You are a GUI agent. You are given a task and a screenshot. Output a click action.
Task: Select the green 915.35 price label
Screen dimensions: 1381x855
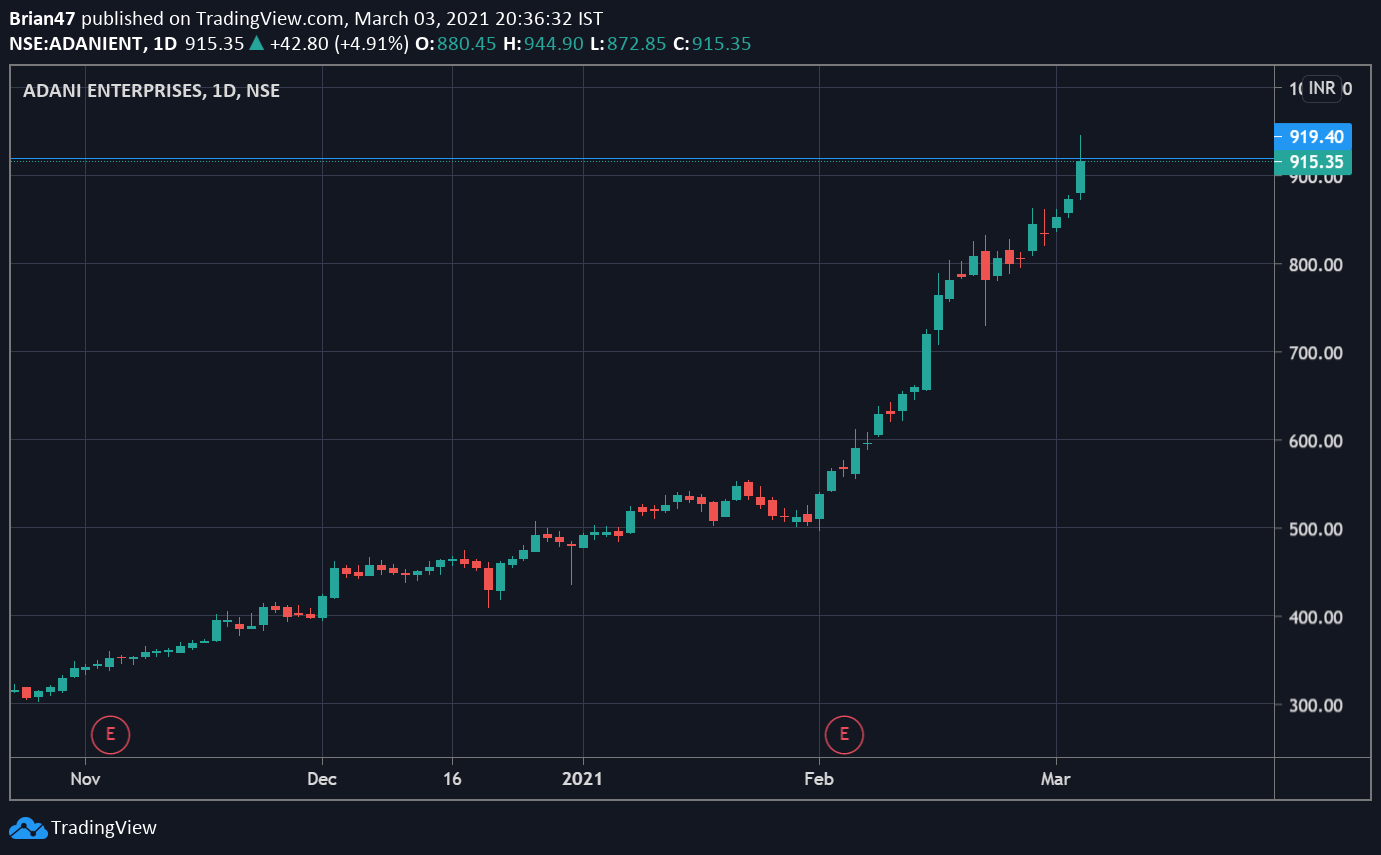1313,162
